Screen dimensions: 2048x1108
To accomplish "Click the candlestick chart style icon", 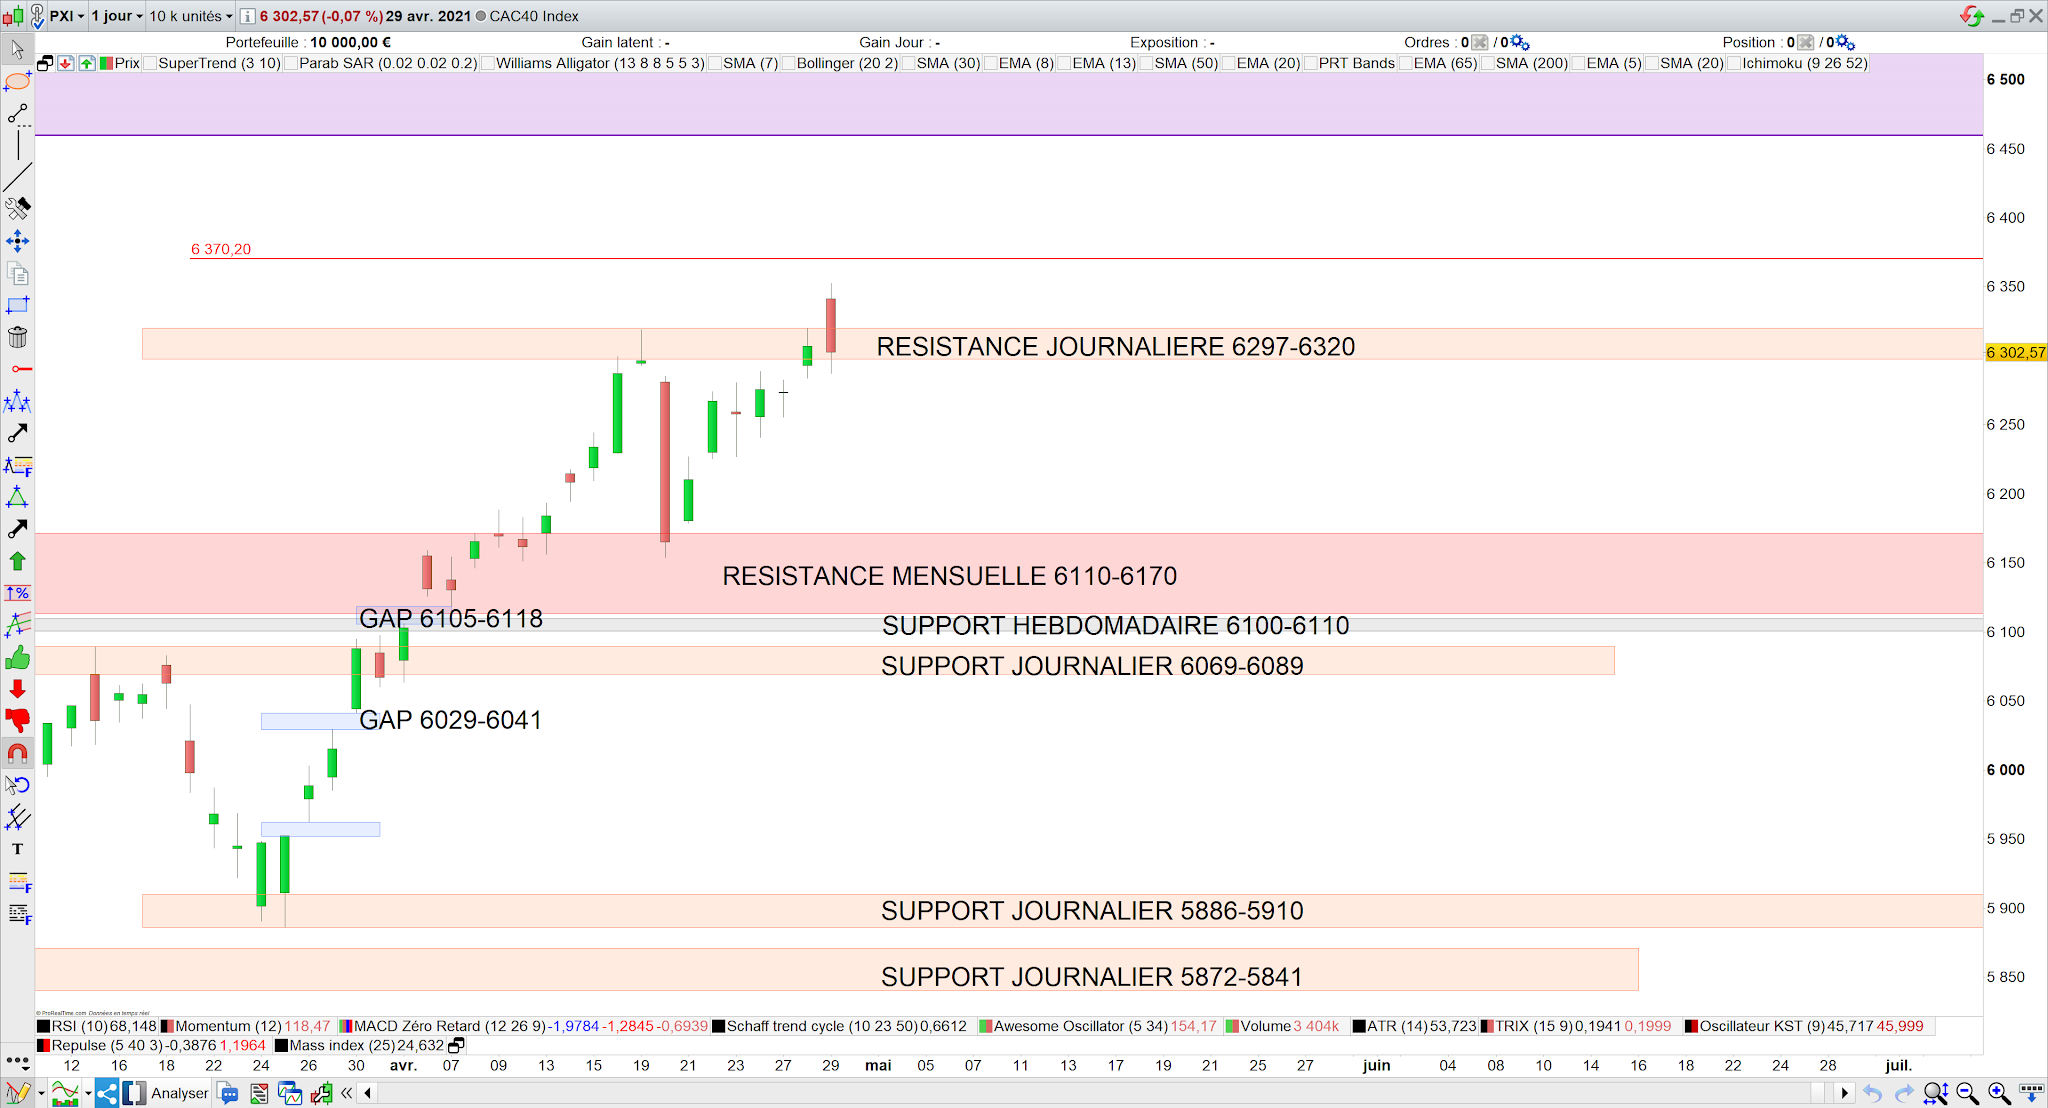I will tap(12, 16).
